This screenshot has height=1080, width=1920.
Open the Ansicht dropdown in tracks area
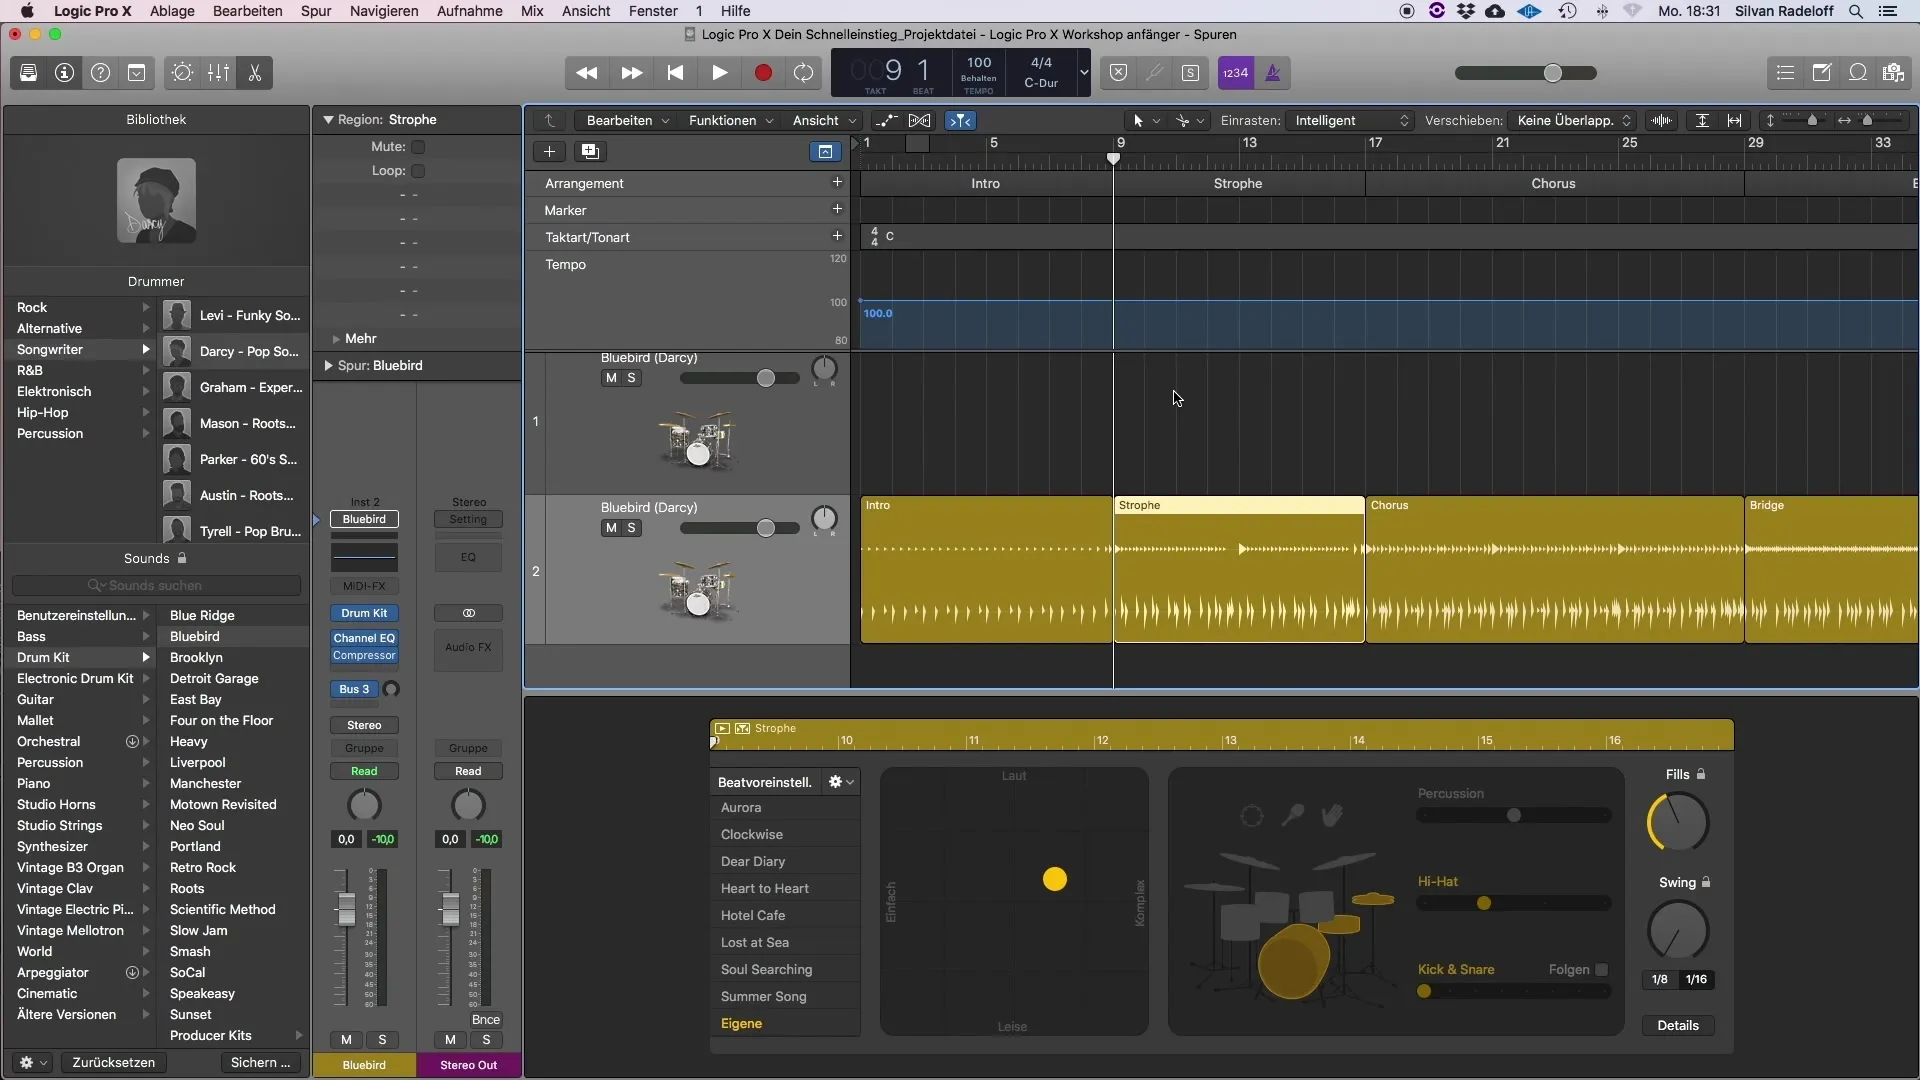tap(824, 121)
